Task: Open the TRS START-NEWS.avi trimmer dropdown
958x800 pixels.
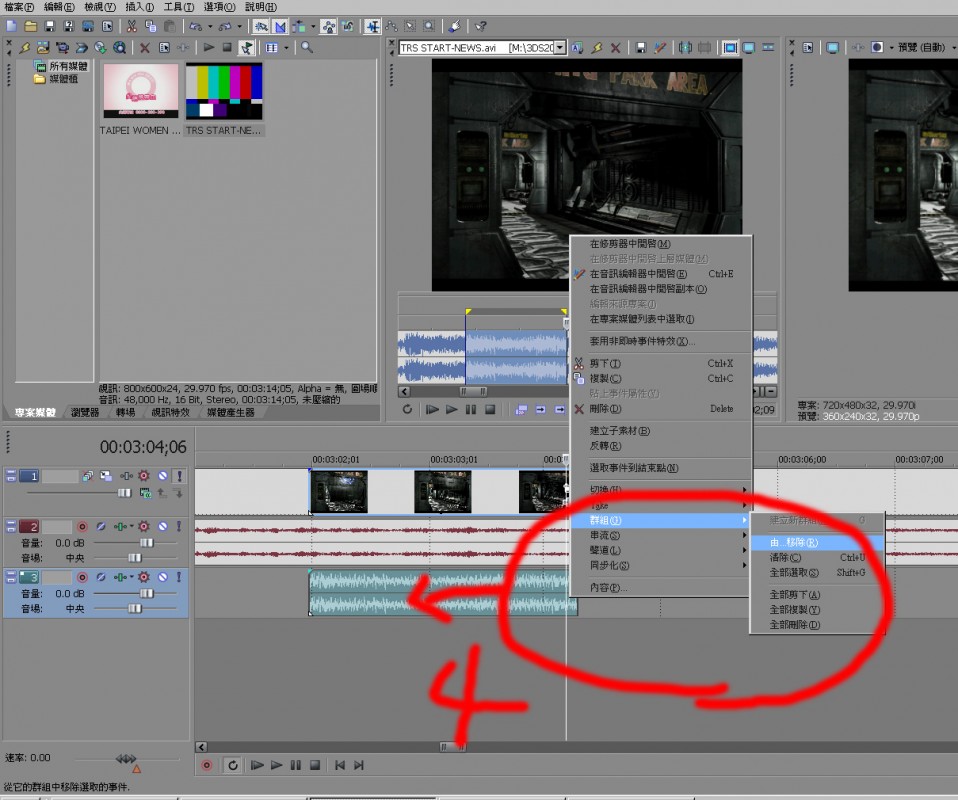Action: [560, 47]
